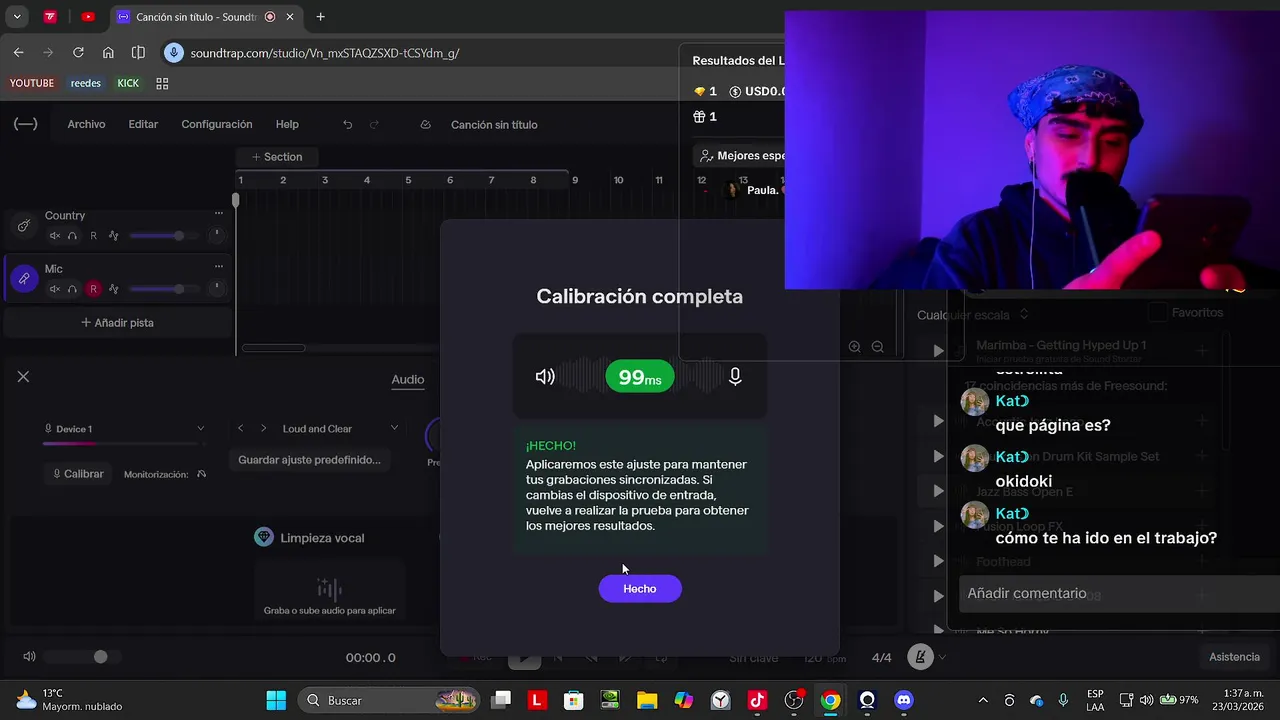Image resolution: width=1280 pixels, height=720 pixels.
Task: Arm recording on the Country track
Action: [x=94, y=236]
